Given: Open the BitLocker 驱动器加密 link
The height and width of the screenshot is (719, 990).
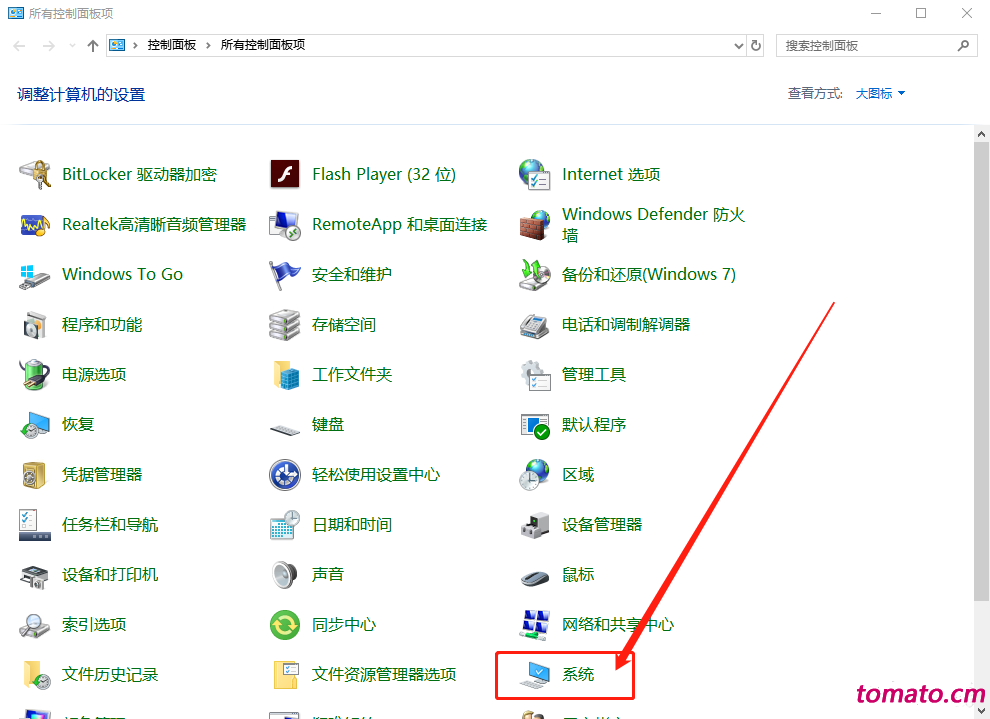Looking at the screenshot, I should [140, 174].
